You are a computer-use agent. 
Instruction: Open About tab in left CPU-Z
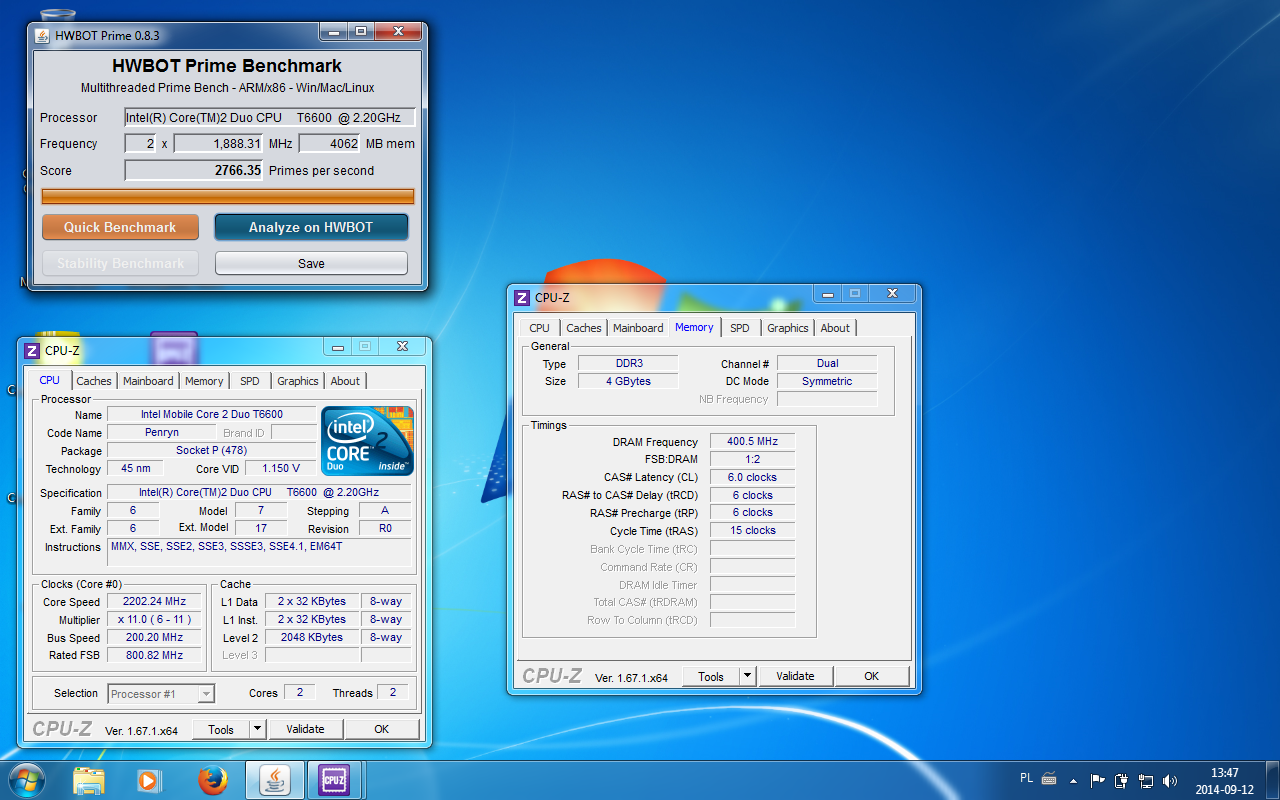point(345,381)
